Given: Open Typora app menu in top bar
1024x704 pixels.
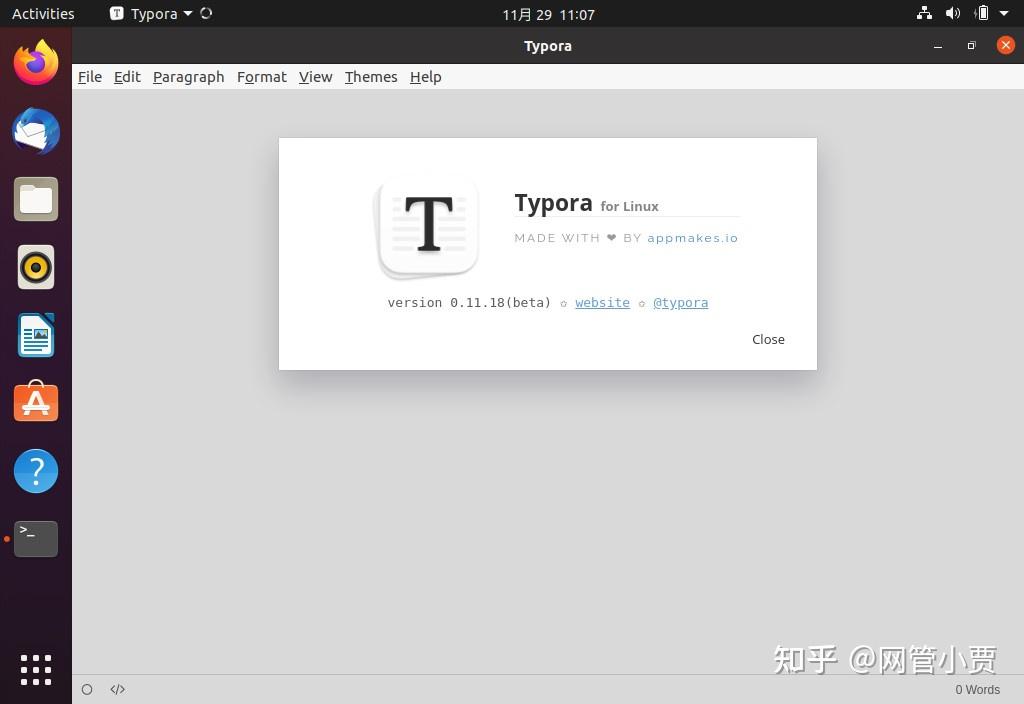Looking at the screenshot, I should click(x=153, y=14).
